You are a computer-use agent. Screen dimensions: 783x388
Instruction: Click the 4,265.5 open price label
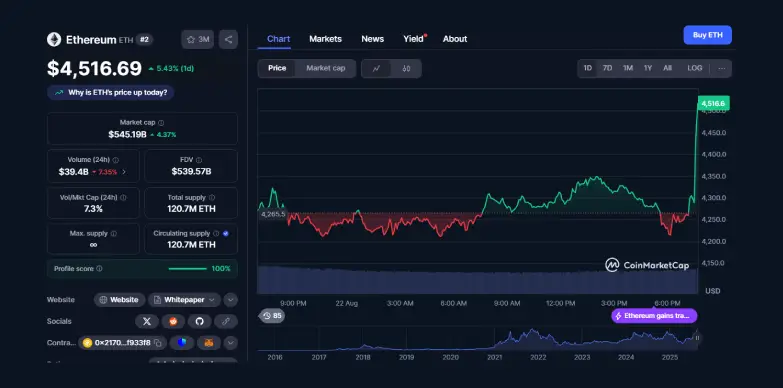pyautogui.click(x=273, y=214)
